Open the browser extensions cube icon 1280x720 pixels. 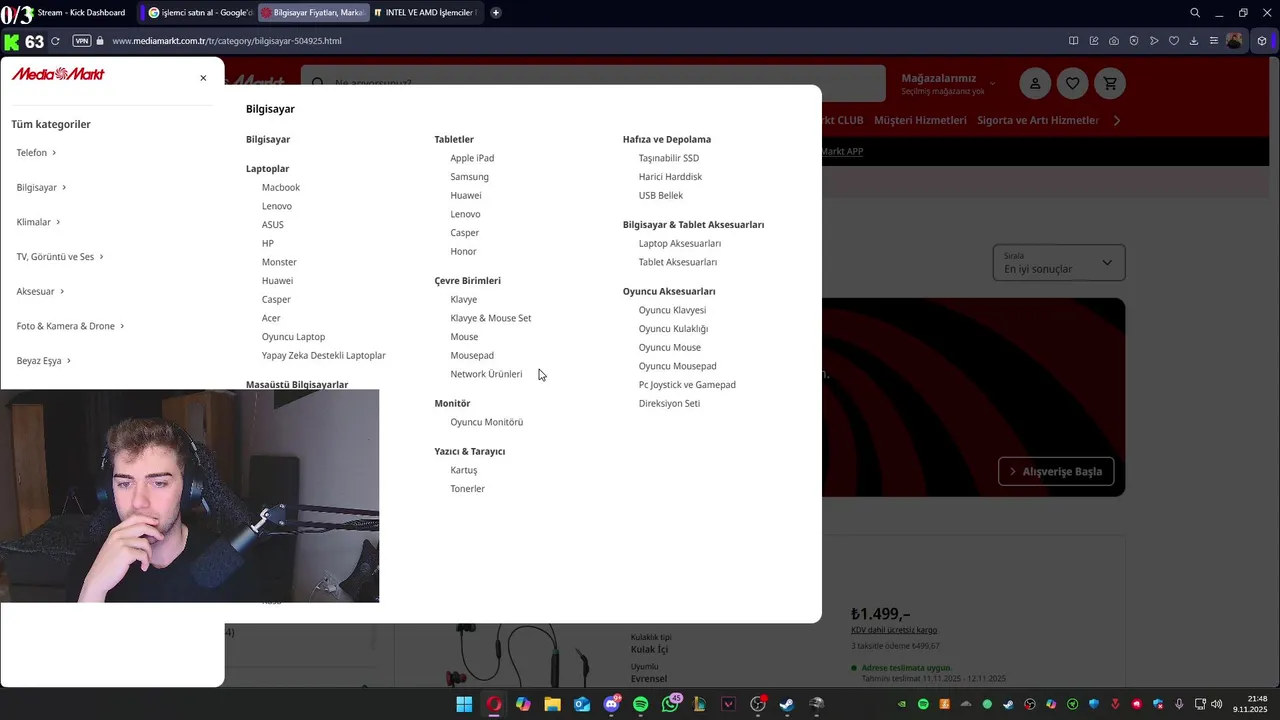pos(1262,41)
